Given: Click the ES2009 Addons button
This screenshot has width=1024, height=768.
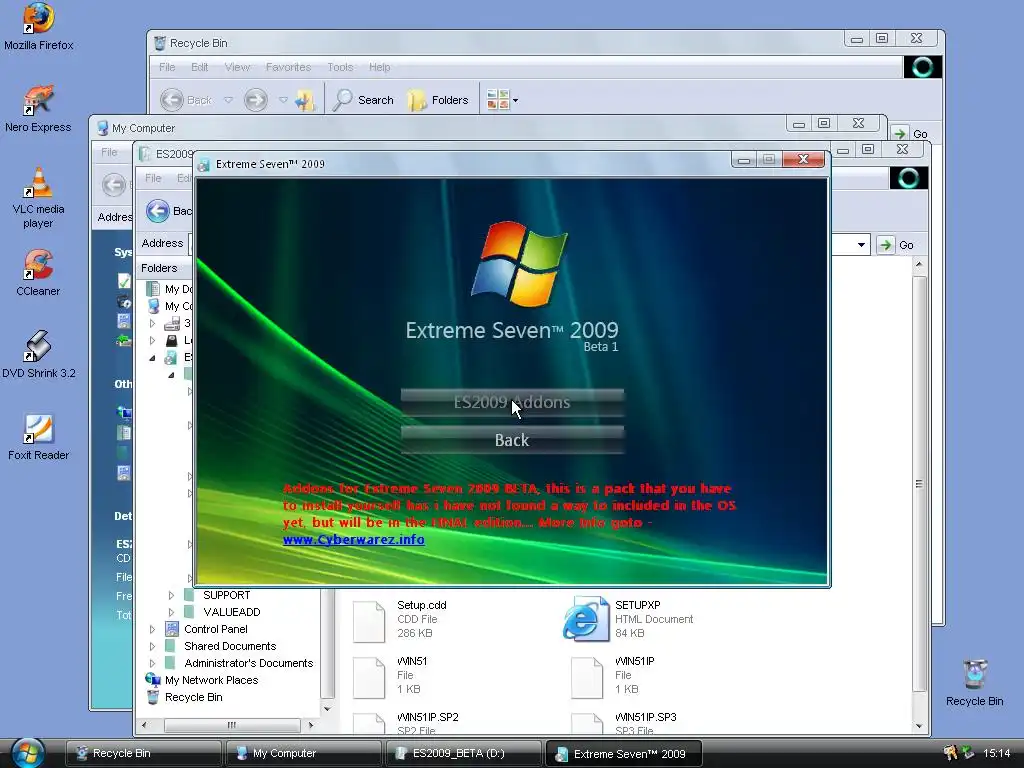Looking at the screenshot, I should [x=512, y=402].
